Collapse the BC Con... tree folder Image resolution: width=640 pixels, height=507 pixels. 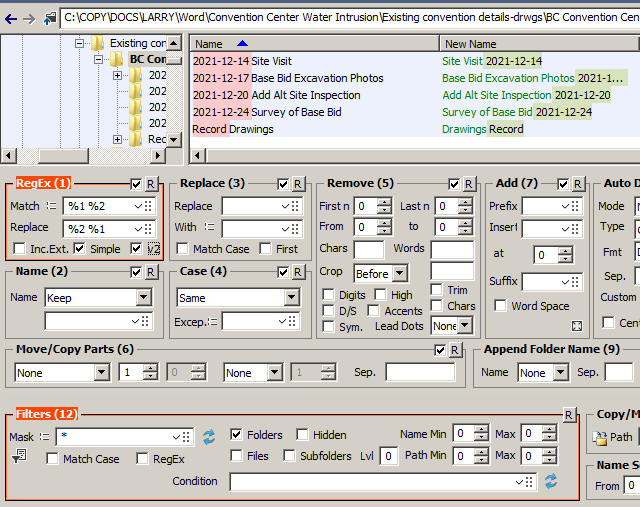click(98, 60)
